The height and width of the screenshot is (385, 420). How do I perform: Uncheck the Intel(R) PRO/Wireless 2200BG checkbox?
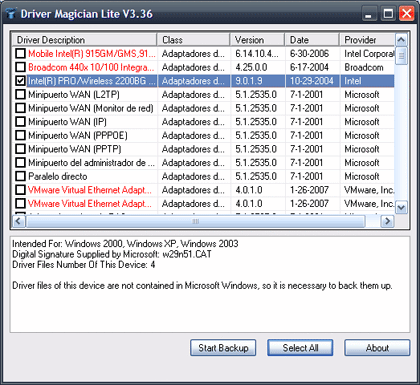coord(21,81)
